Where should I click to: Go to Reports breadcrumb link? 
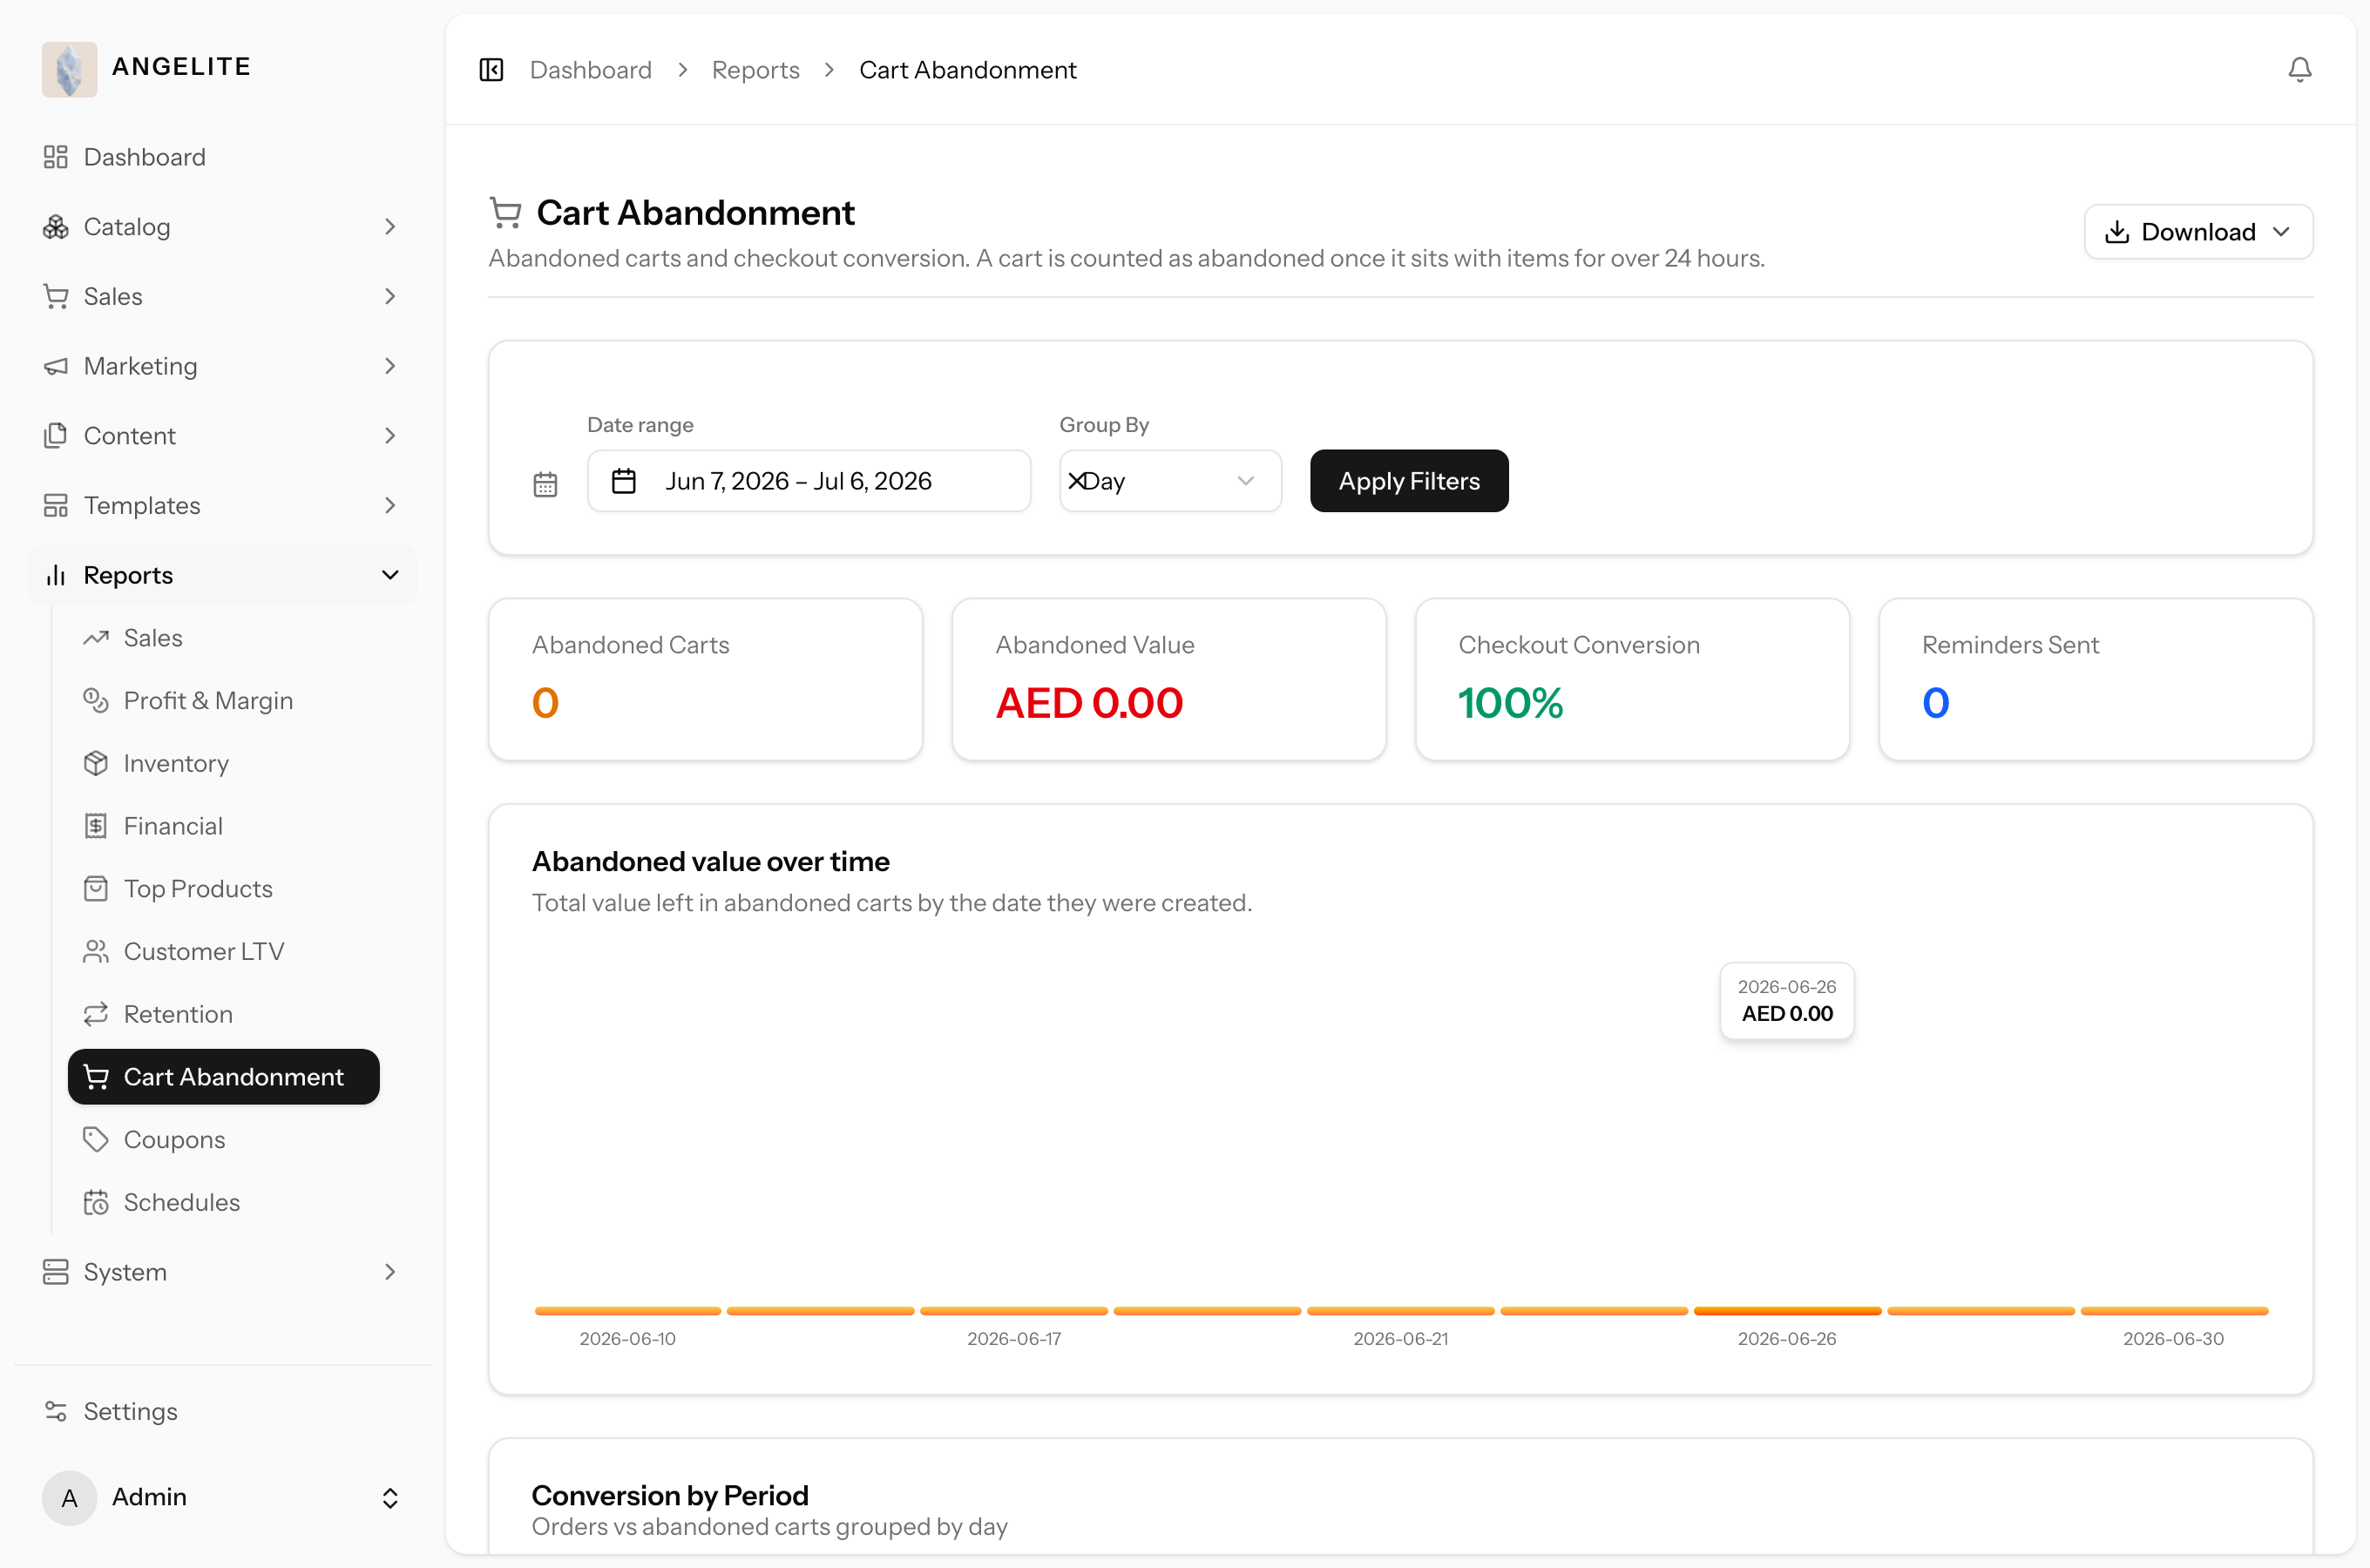(x=756, y=70)
